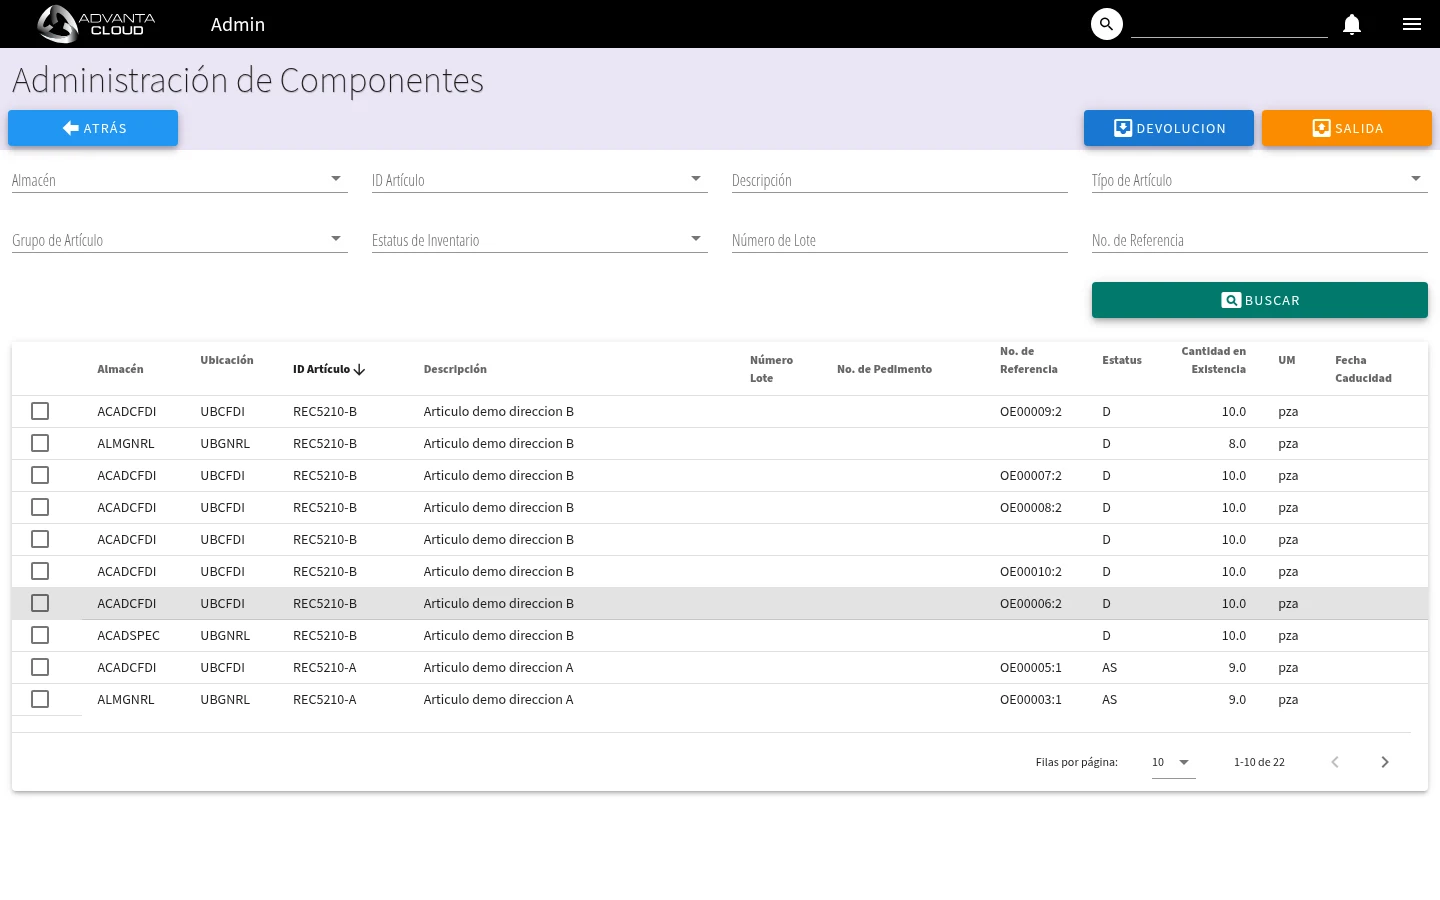Open the hamburger menu icon
This screenshot has height=900, width=1440.
[x=1412, y=24]
